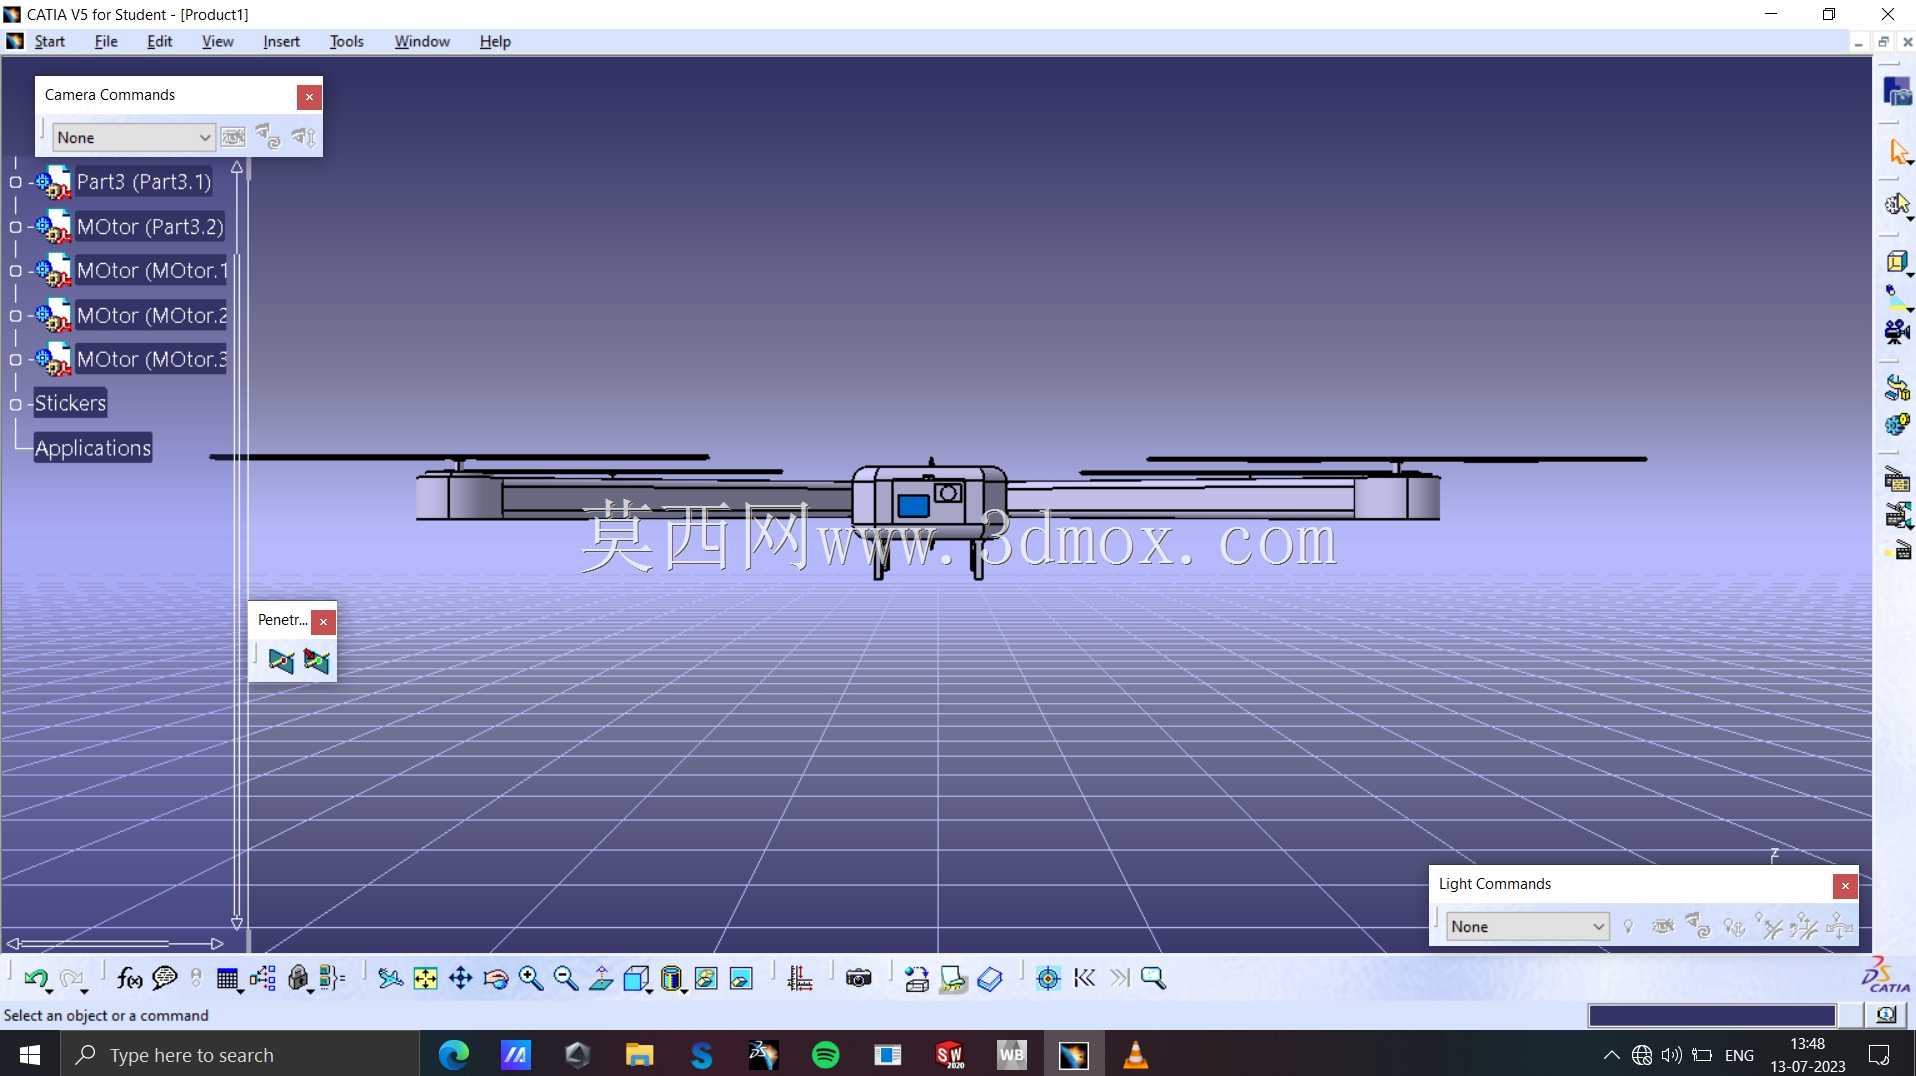The image size is (1916, 1076).
Task: Click the catalog book icon in bottom toolbar
Action: (990, 979)
